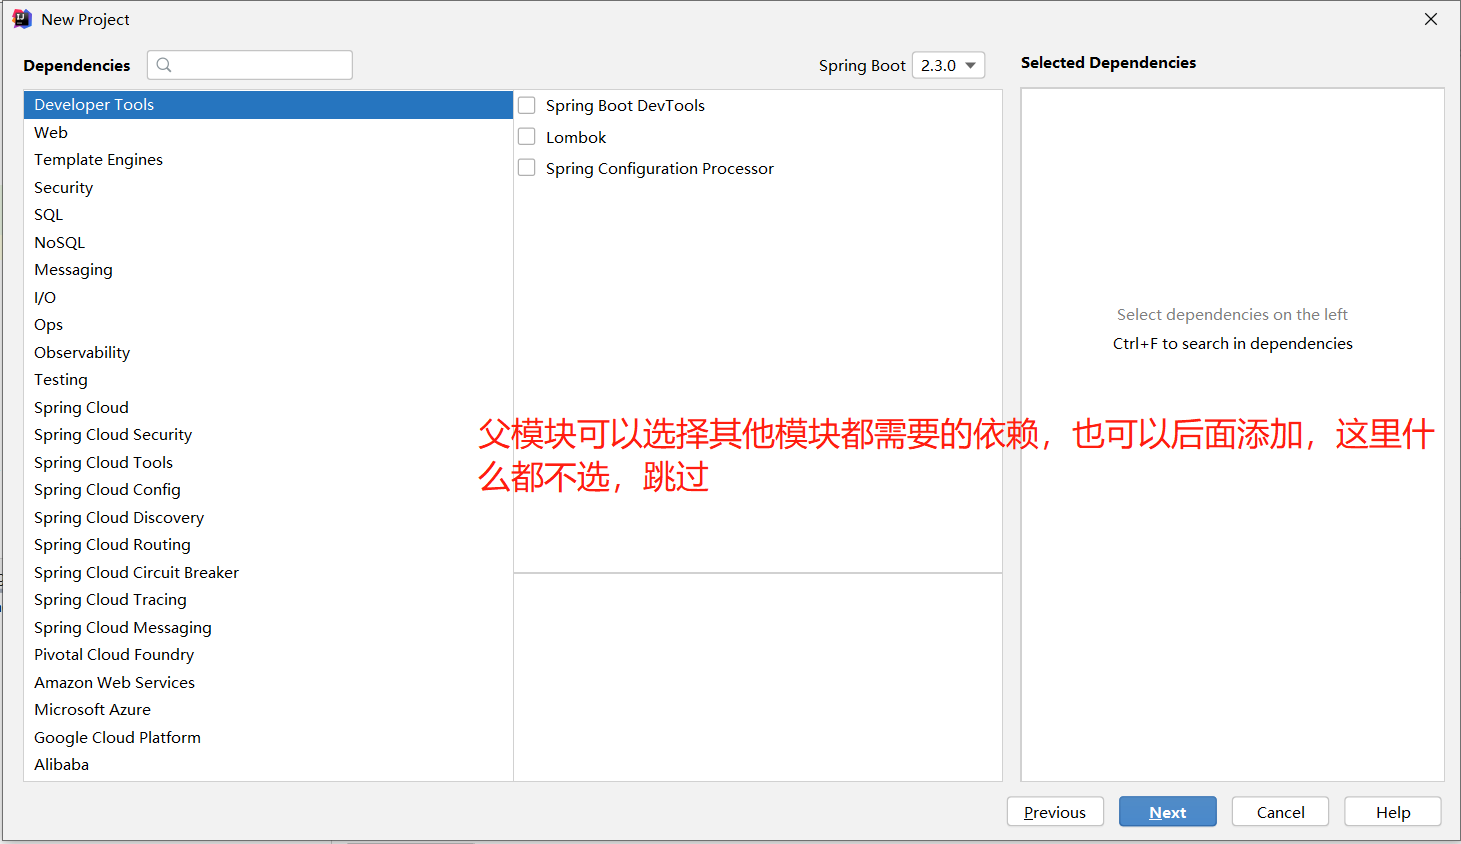
Task: Click the Previous button
Action: point(1055,811)
